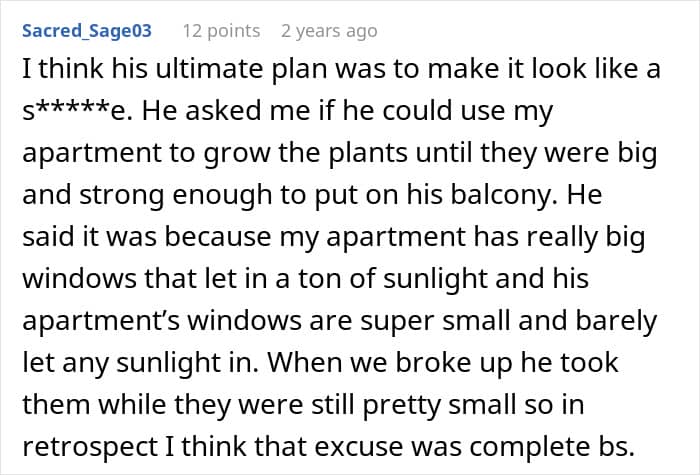
Task: Click the 2 years ago timestamp
Action: tap(329, 31)
